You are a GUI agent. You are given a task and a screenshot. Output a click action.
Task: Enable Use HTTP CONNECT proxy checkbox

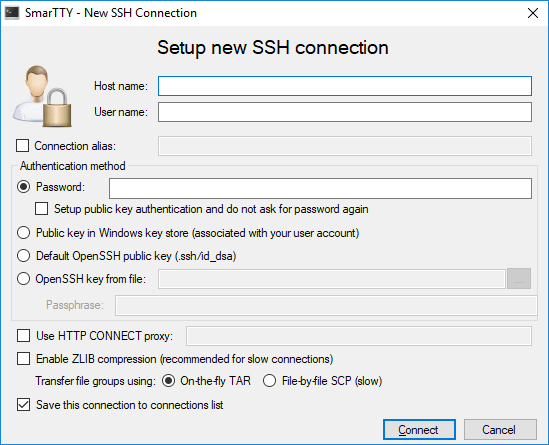coord(23,335)
